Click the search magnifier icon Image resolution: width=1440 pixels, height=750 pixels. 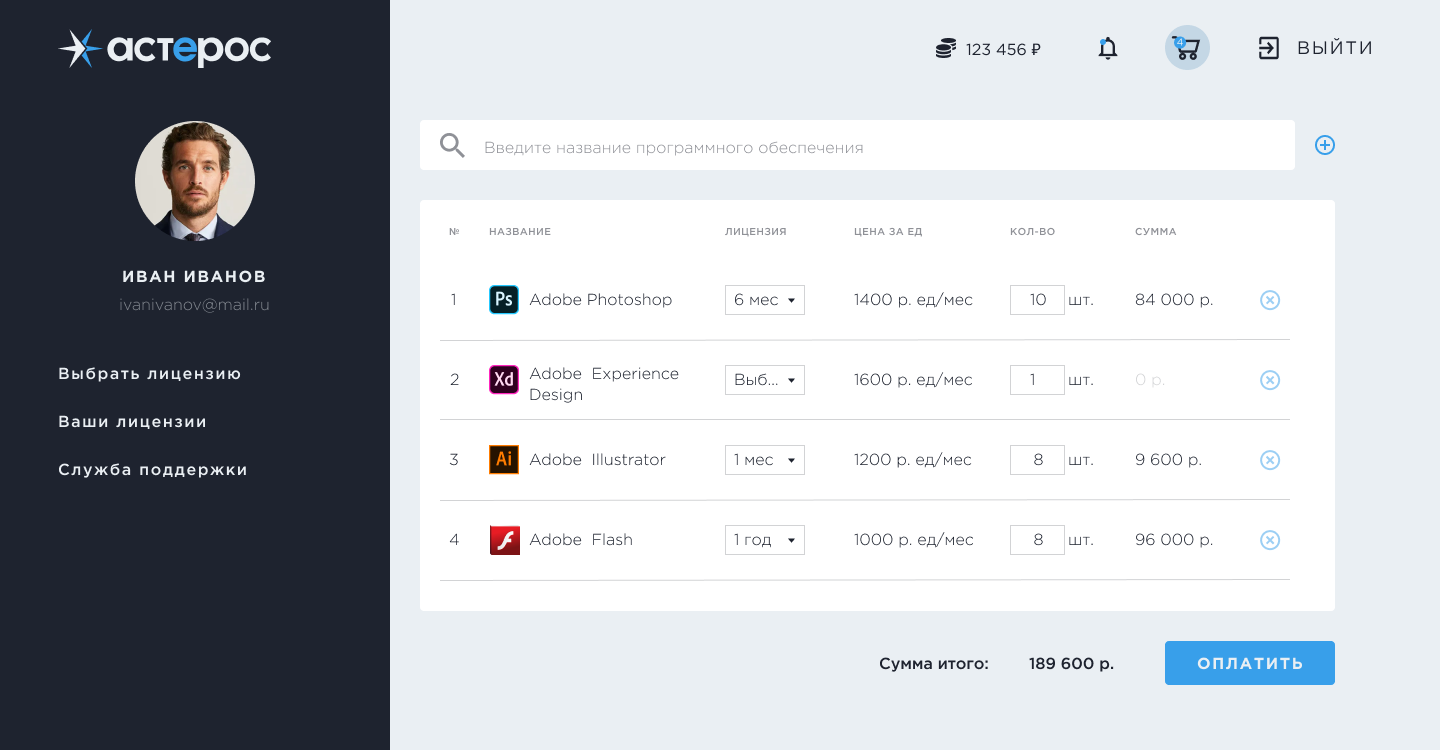(x=453, y=146)
